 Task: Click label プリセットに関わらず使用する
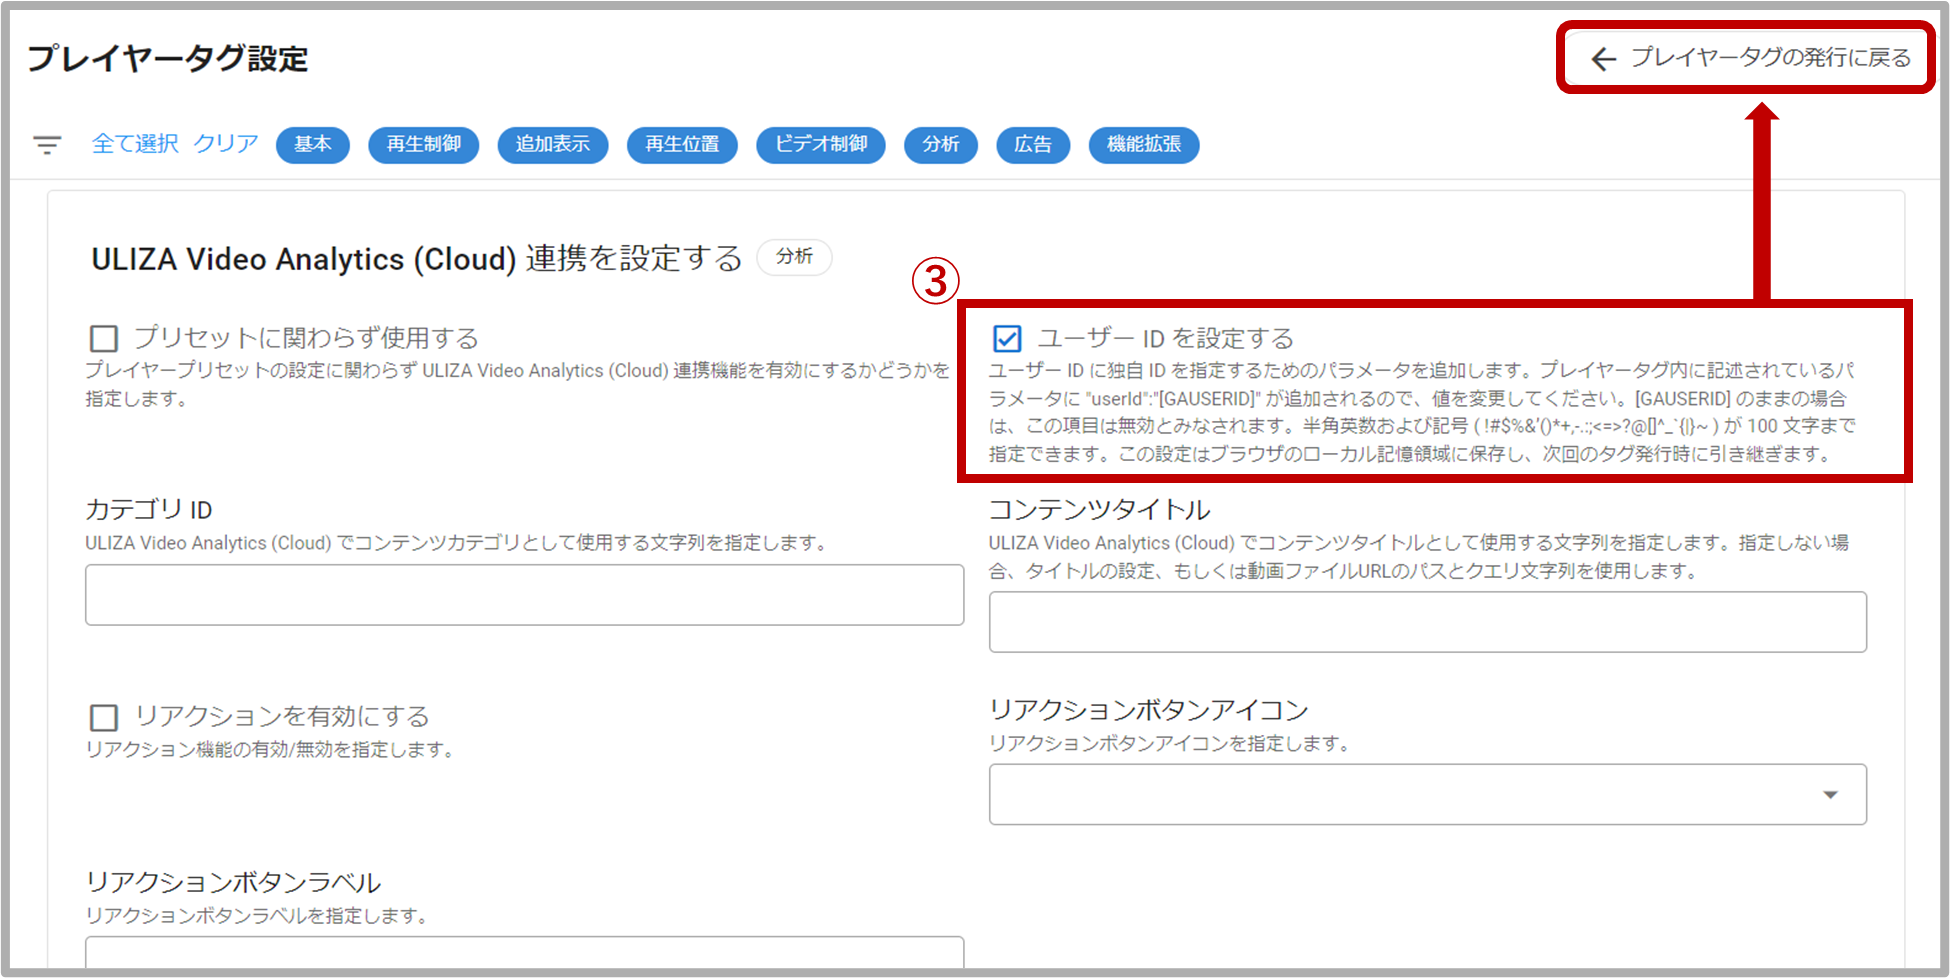click(x=307, y=338)
